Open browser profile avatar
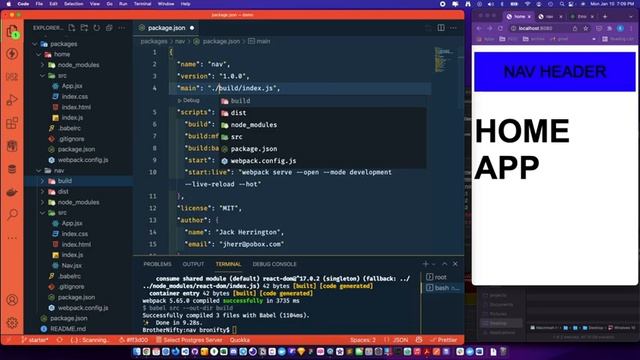The image size is (640, 360). point(620,28)
